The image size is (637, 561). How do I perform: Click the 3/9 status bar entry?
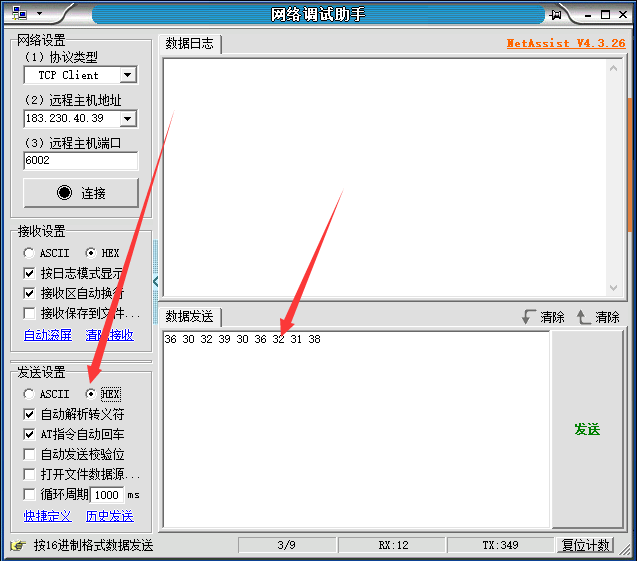point(287,545)
